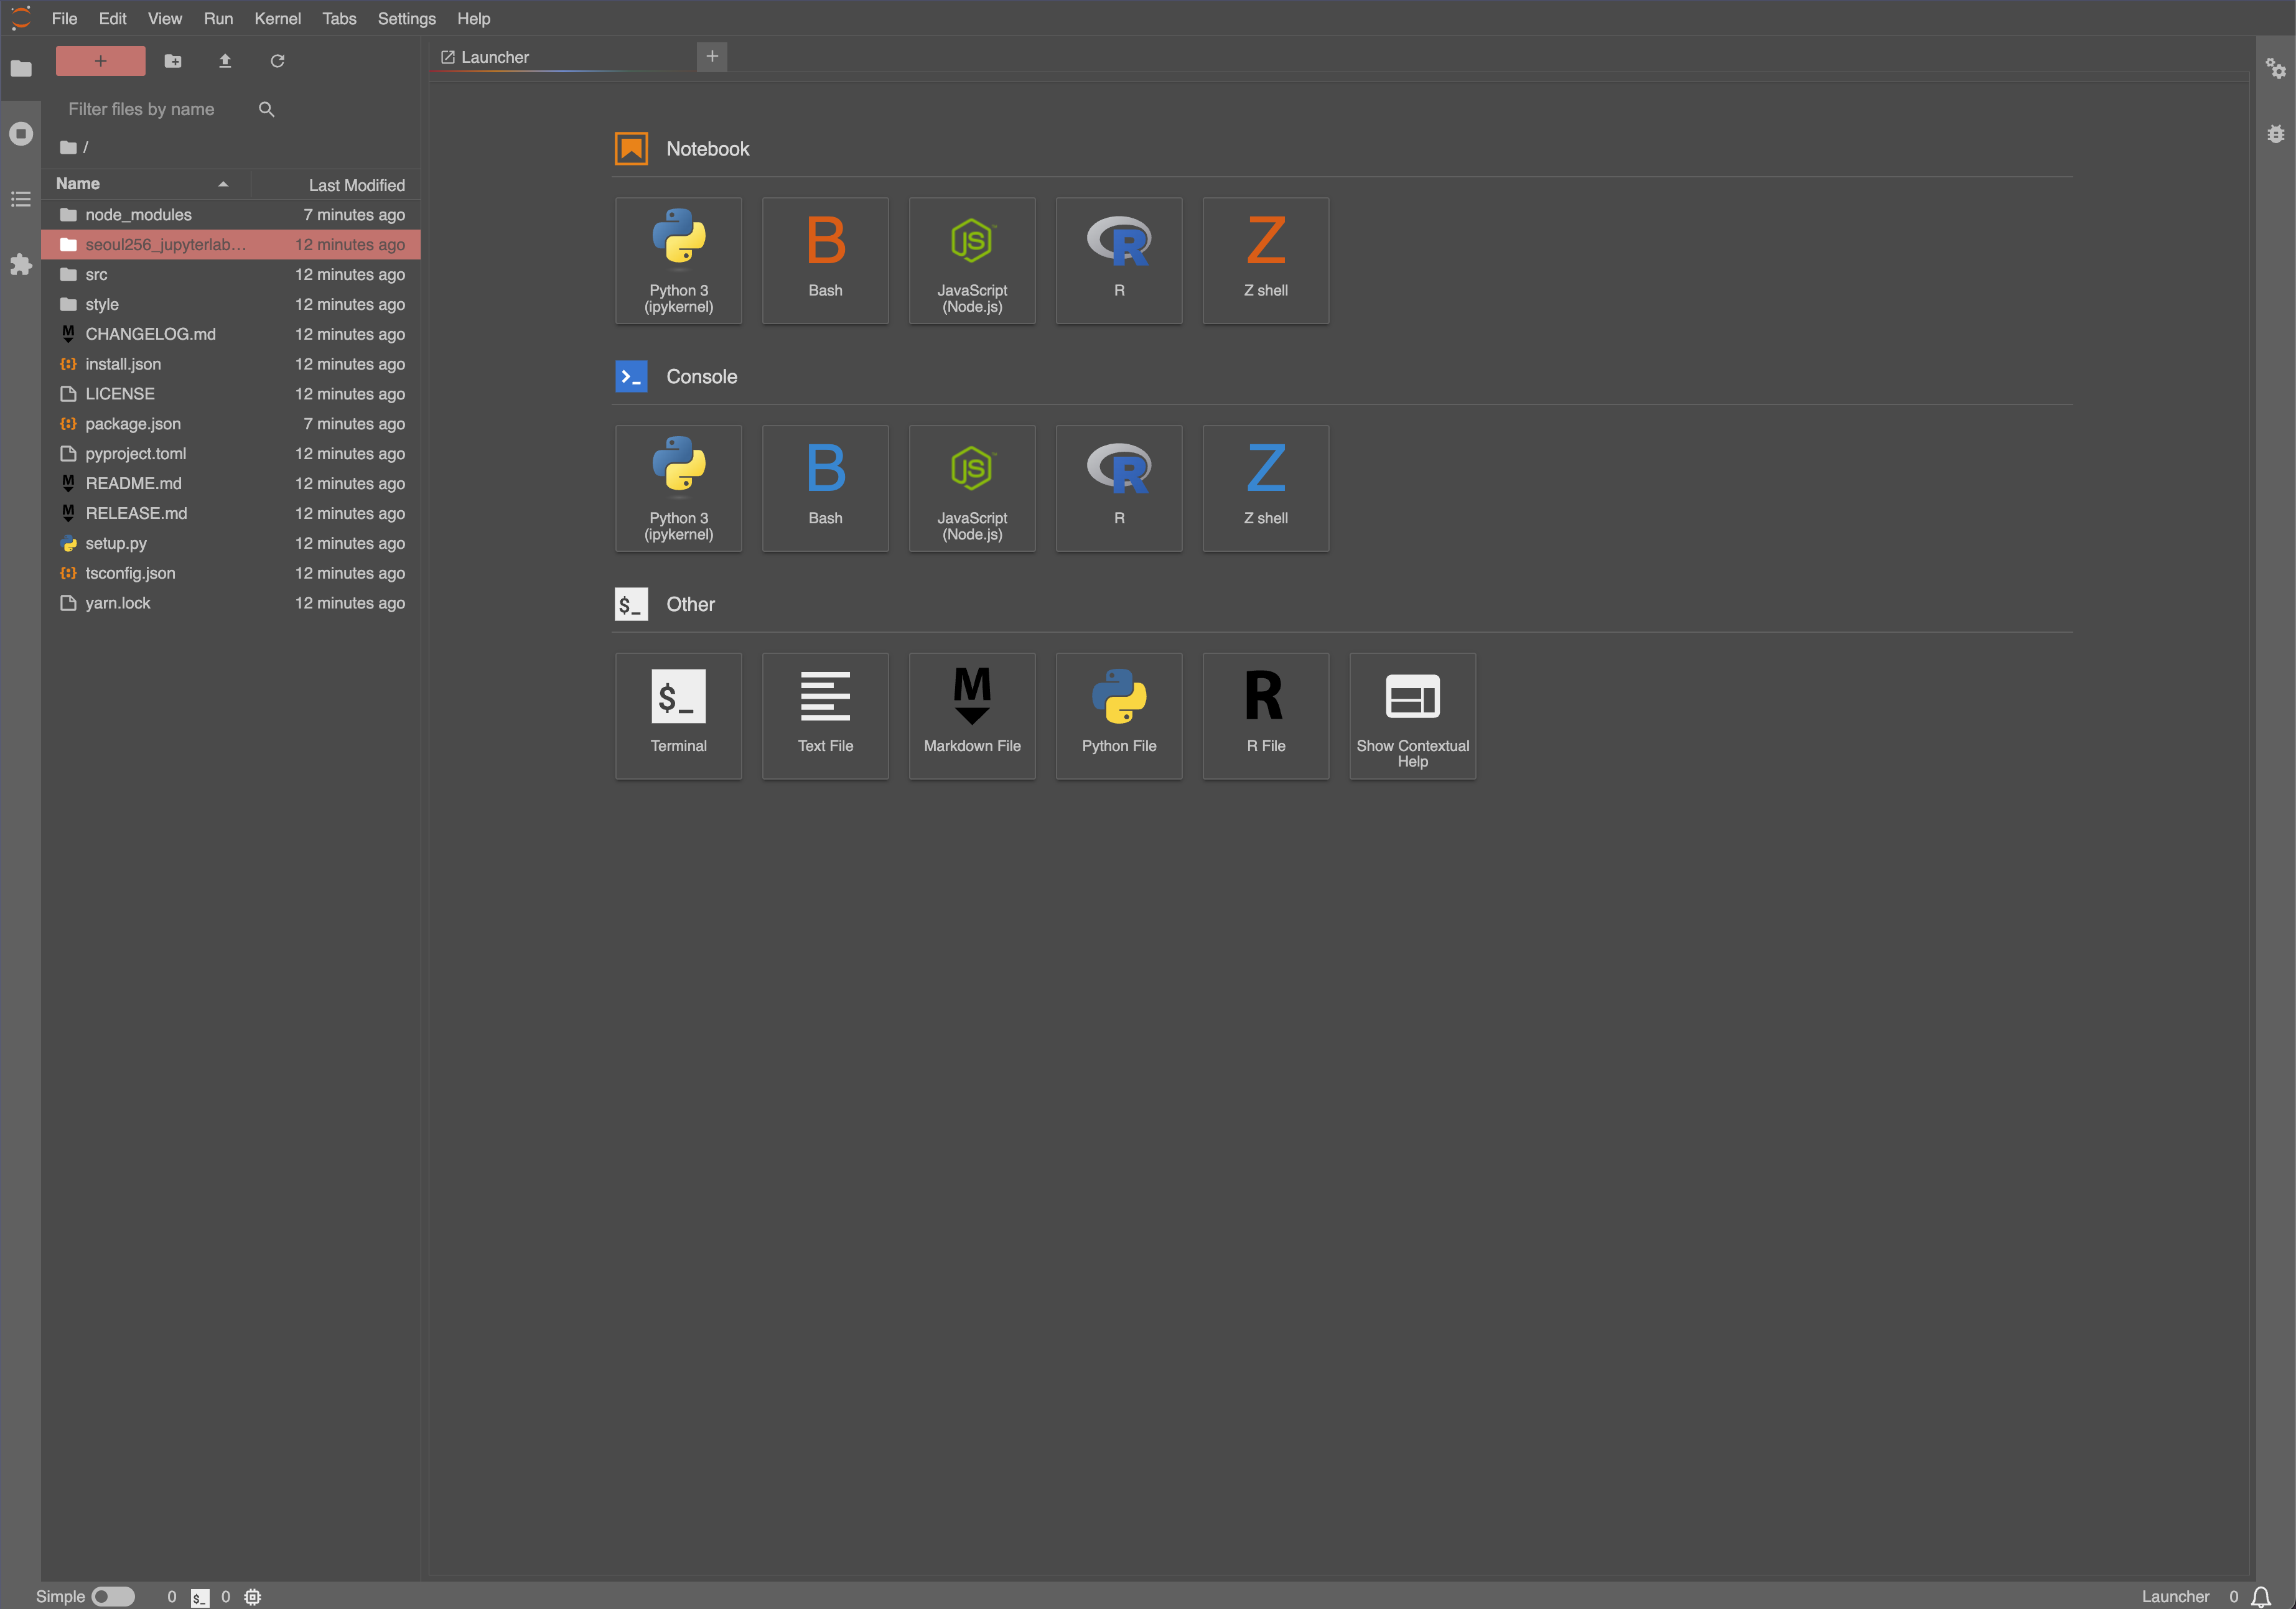Open the Property Inspector gears icon

tap(2275, 68)
